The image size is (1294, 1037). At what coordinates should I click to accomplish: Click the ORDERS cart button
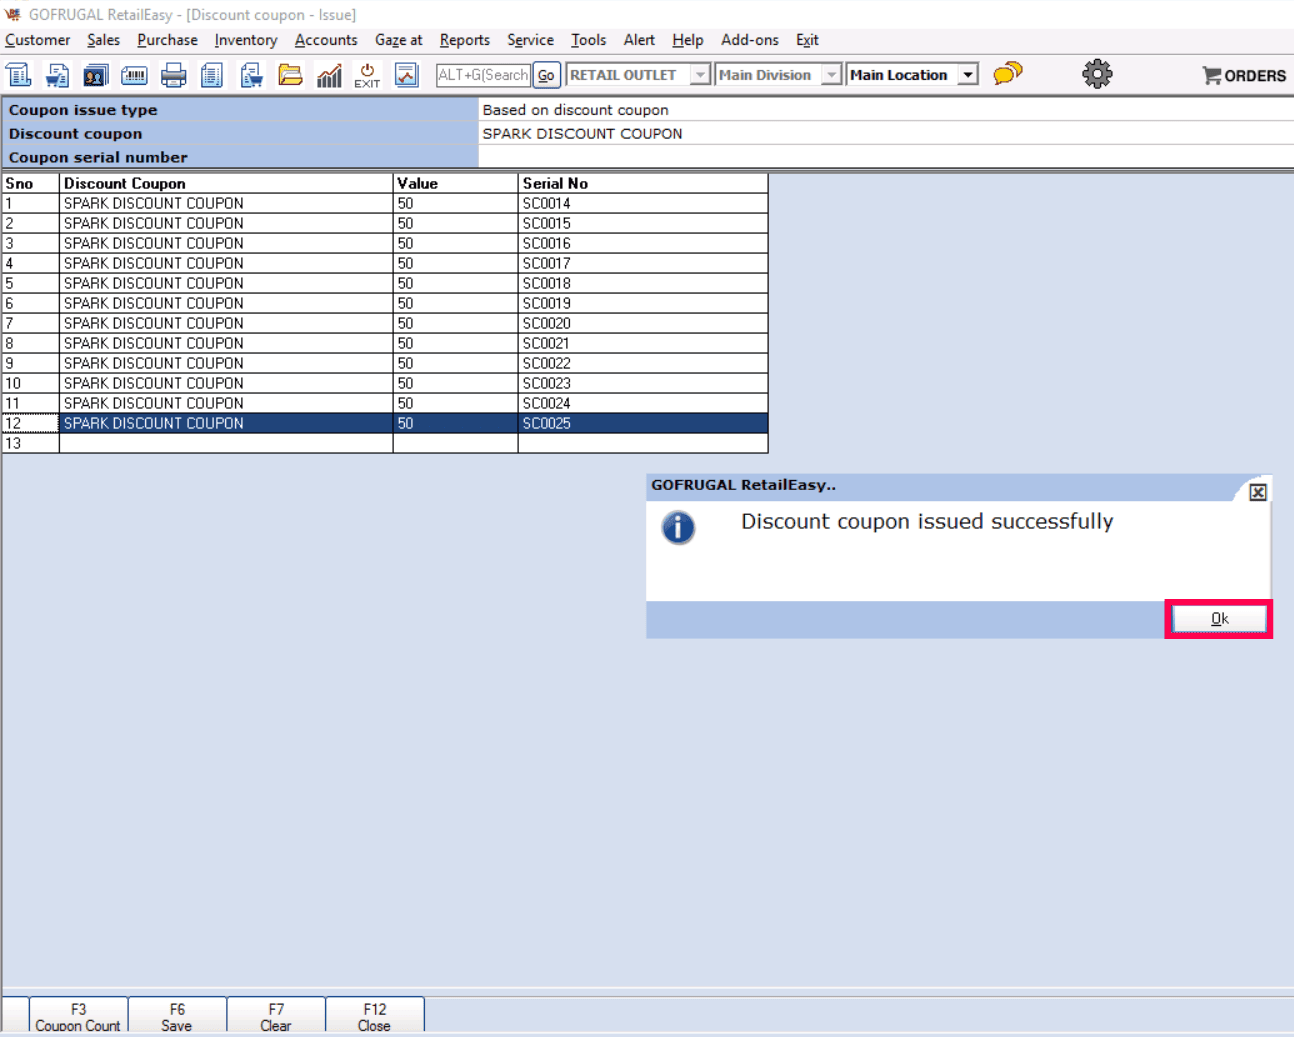(1244, 75)
